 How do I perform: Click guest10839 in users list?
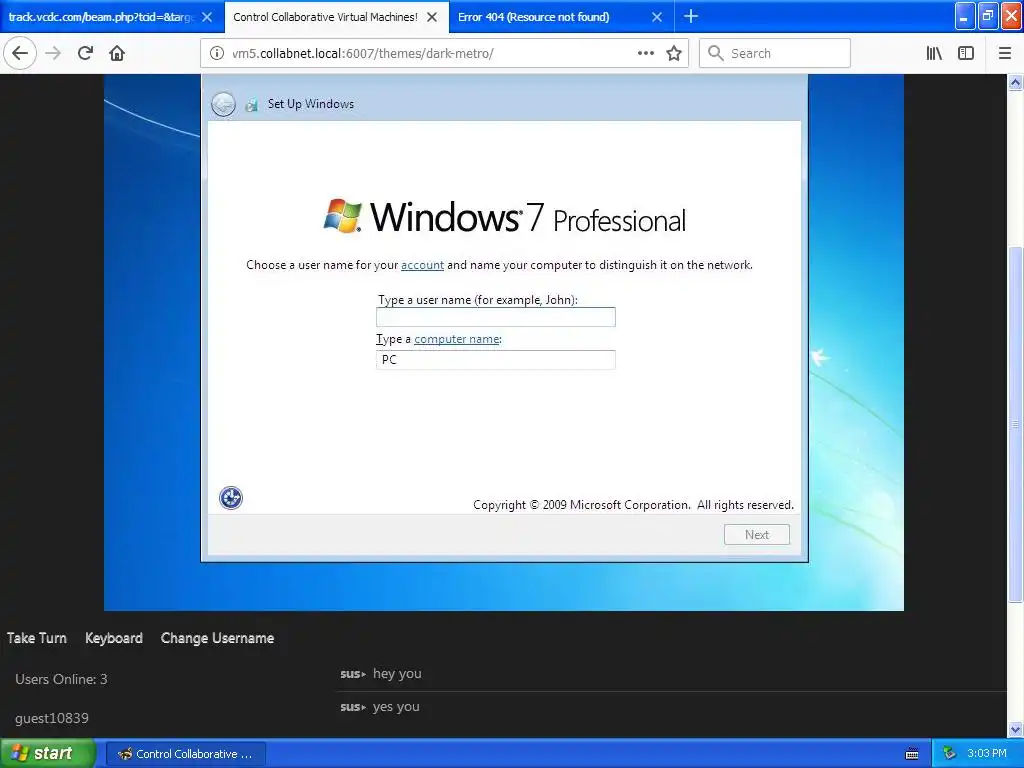(x=52, y=718)
